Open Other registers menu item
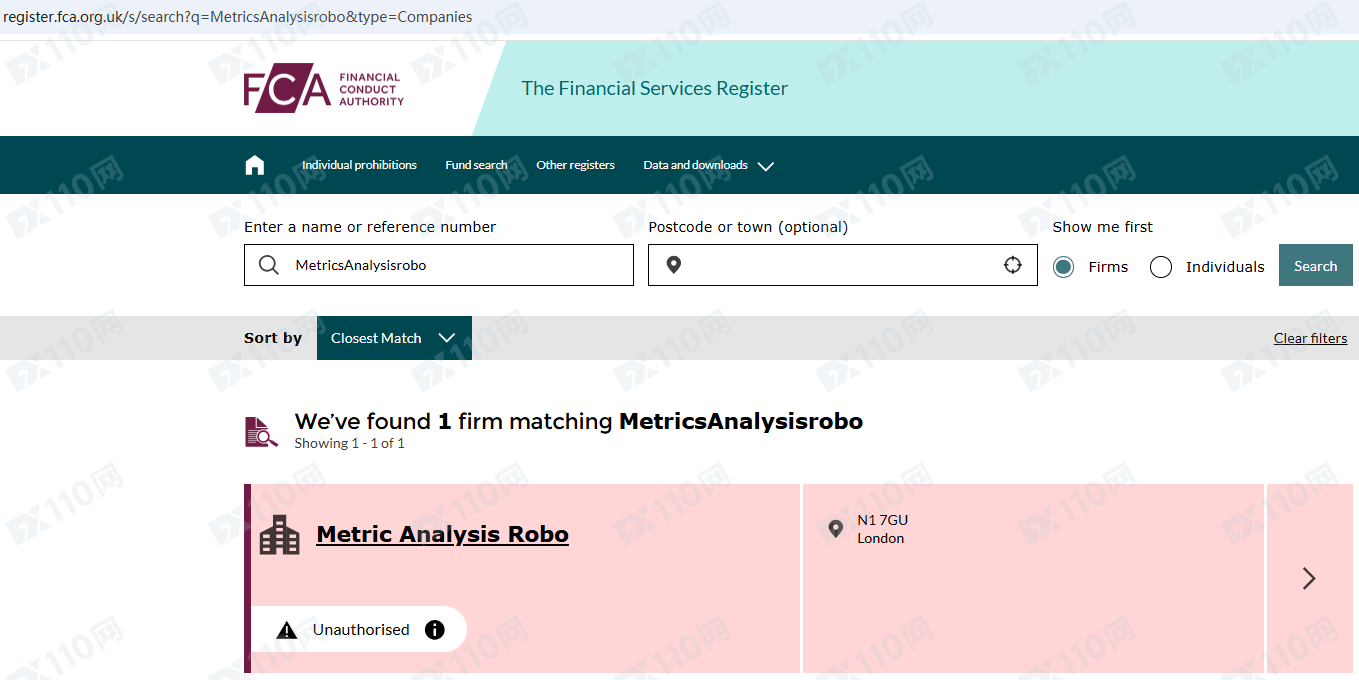Viewport: 1359px width, 680px height. click(575, 165)
